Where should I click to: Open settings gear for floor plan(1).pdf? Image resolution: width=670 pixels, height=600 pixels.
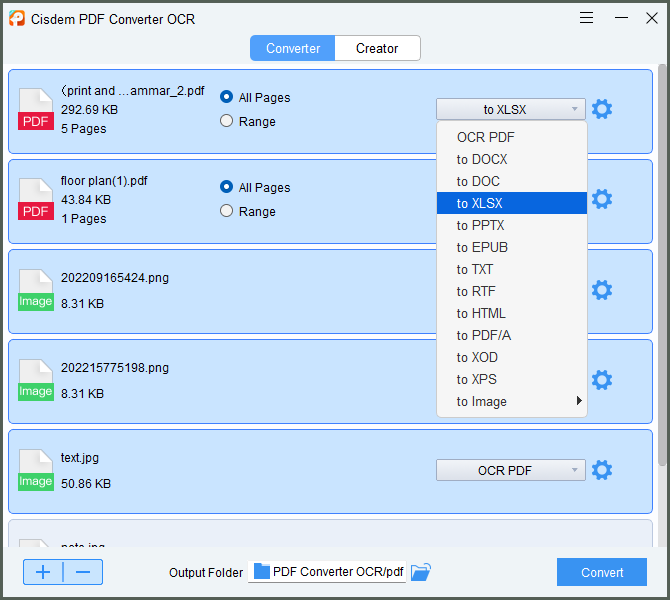[x=601, y=199]
